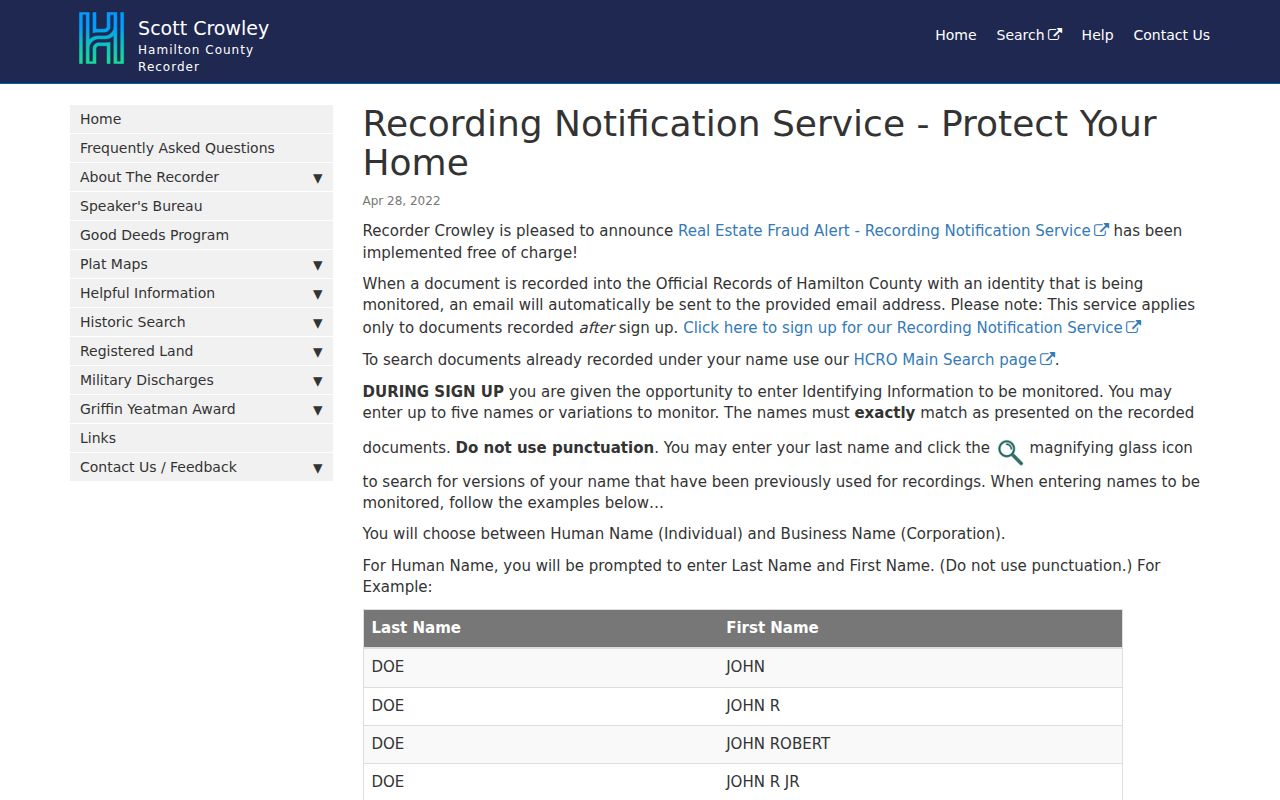Image resolution: width=1280 pixels, height=800 pixels.
Task: Expand the About The Recorder submenu arrow
Action: tap(317, 178)
